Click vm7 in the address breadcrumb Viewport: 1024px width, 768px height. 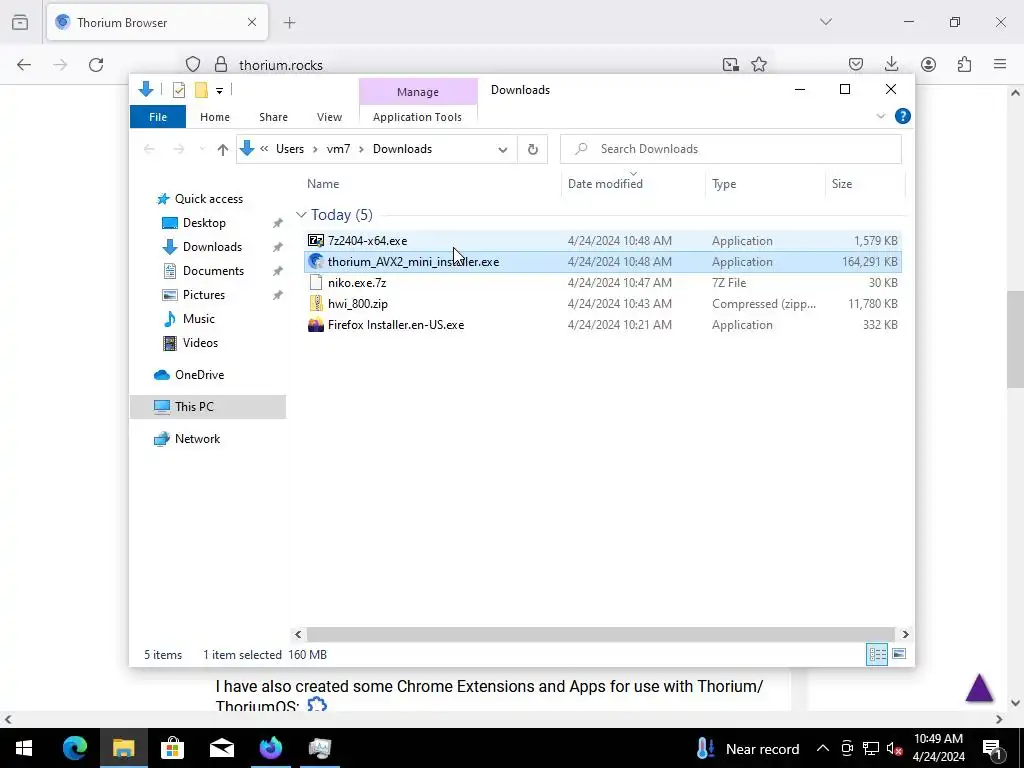point(338,149)
